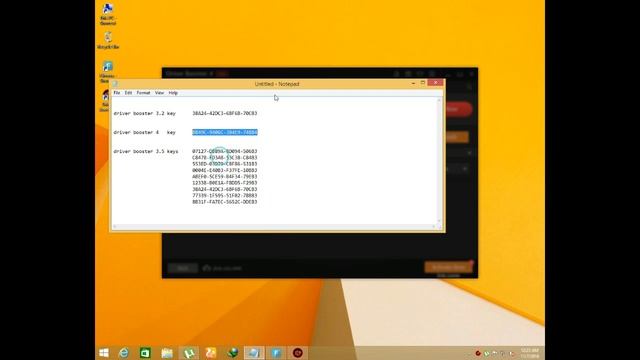The image size is (640, 360).
Task: Open the Help menu in Notepad
Action: click(x=173, y=93)
